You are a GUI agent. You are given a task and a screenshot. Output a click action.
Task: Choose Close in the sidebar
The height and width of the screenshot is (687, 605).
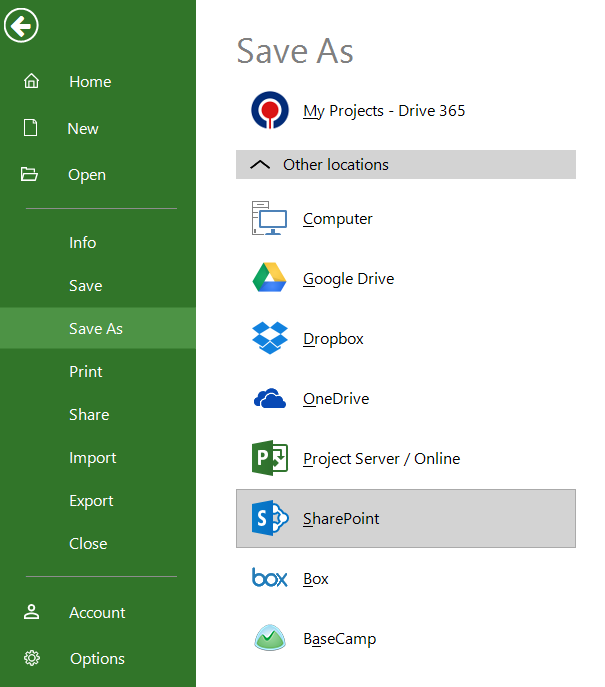(88, 544)
